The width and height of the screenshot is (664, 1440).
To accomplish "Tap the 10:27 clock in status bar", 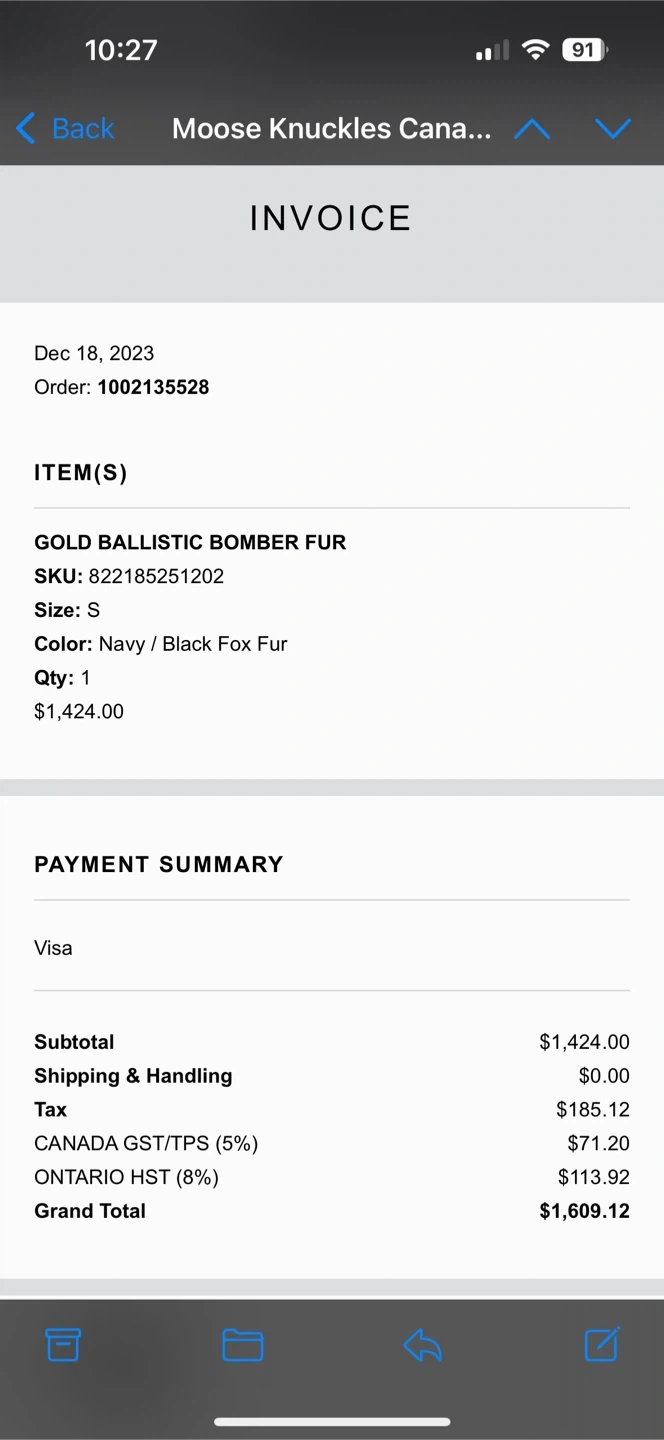I will [x=121, y=50].
